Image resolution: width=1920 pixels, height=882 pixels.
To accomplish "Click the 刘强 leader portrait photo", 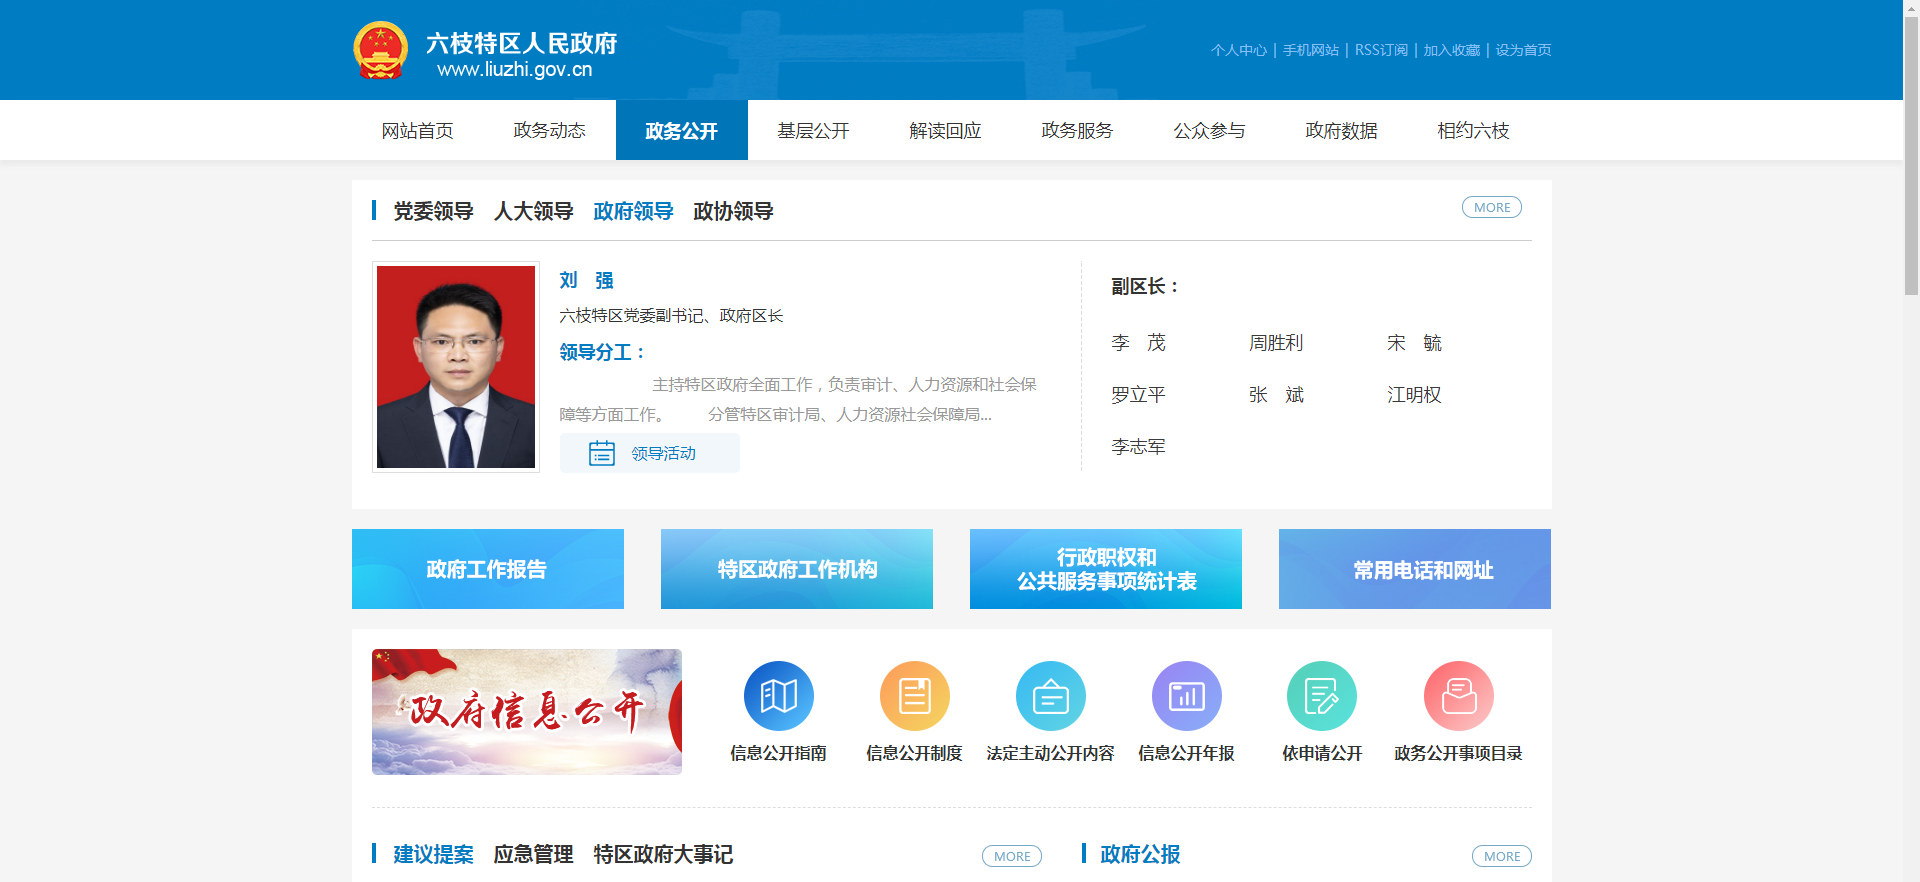I will coord(456,367).
